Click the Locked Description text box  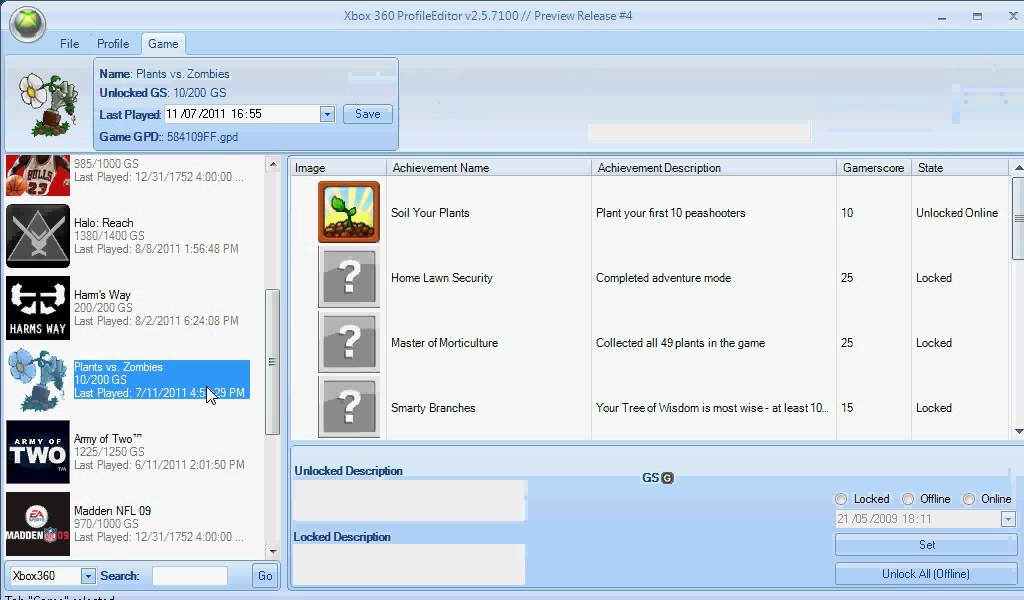click(x=409, y=564)
